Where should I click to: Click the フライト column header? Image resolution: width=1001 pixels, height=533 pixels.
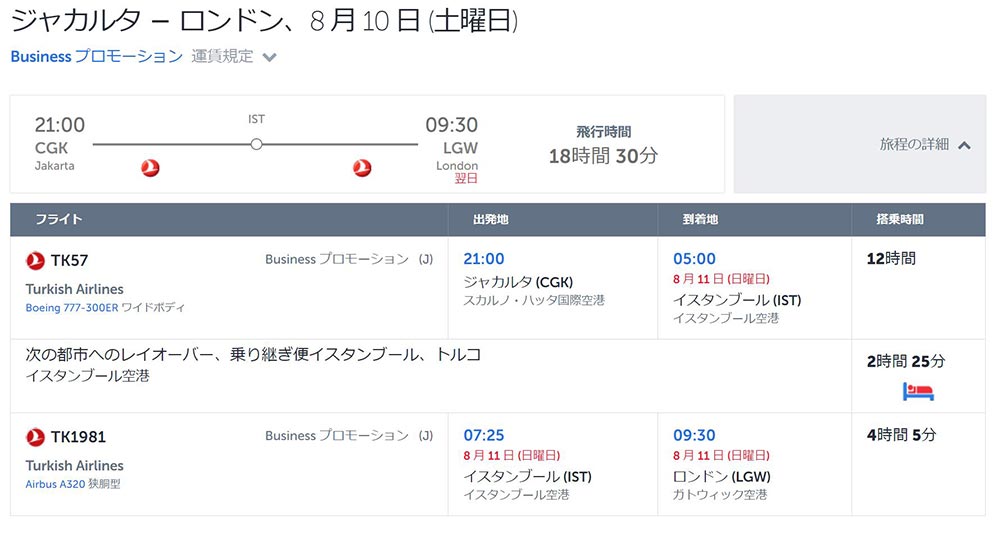click(x=59, y=219)
